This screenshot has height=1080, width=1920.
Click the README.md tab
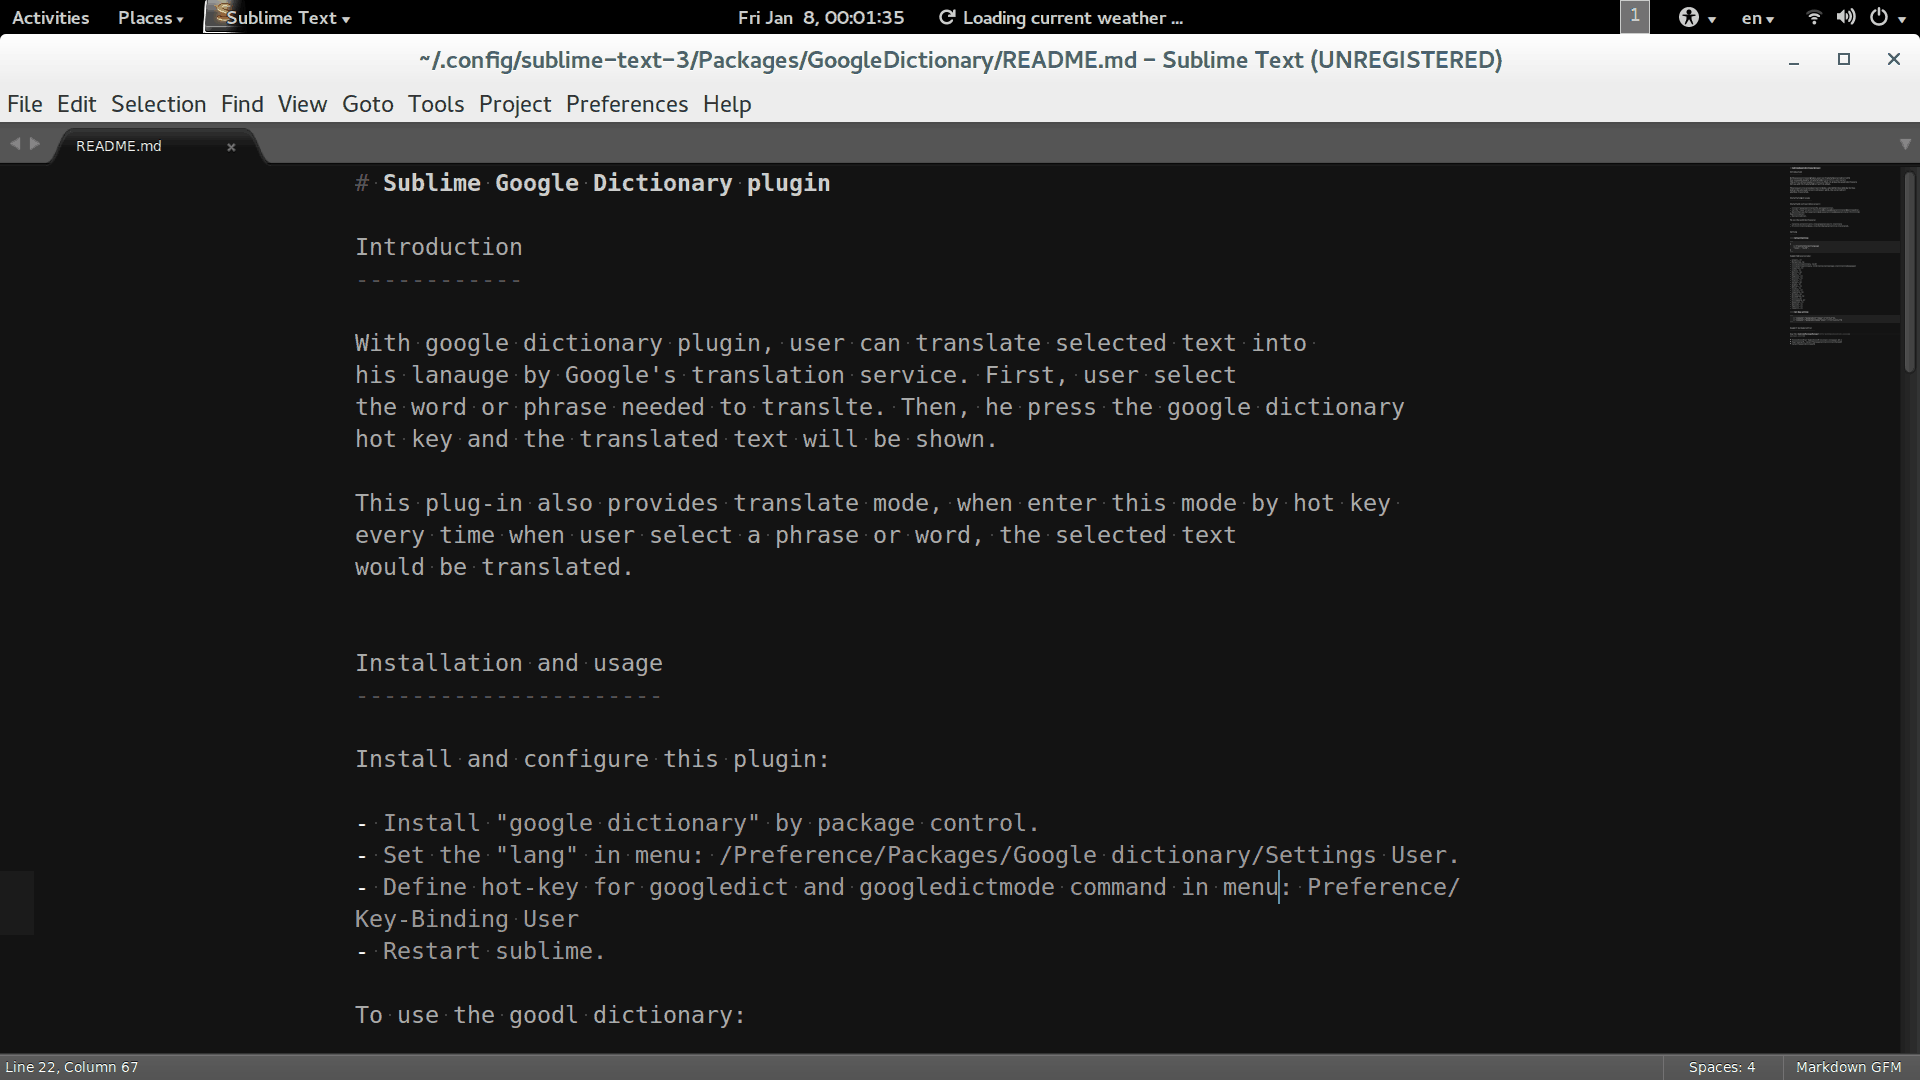pos(121,145)
